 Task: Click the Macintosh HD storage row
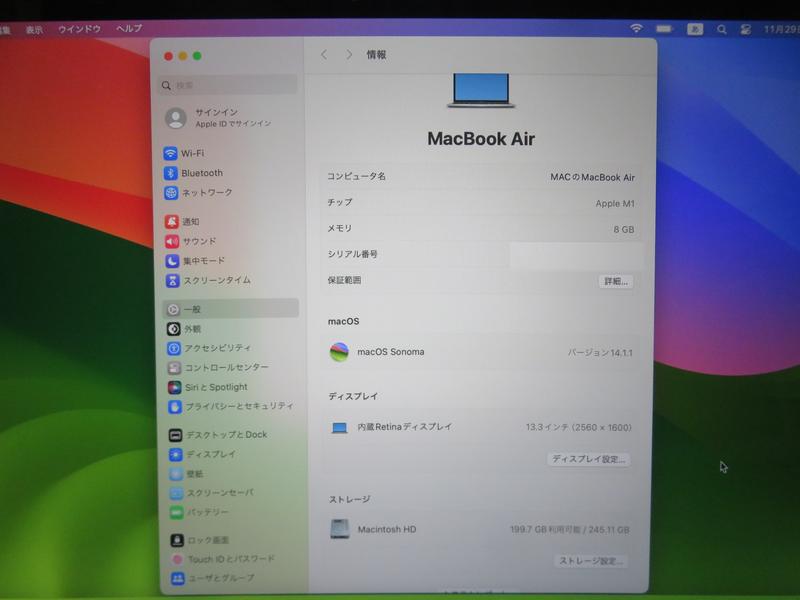480,529
